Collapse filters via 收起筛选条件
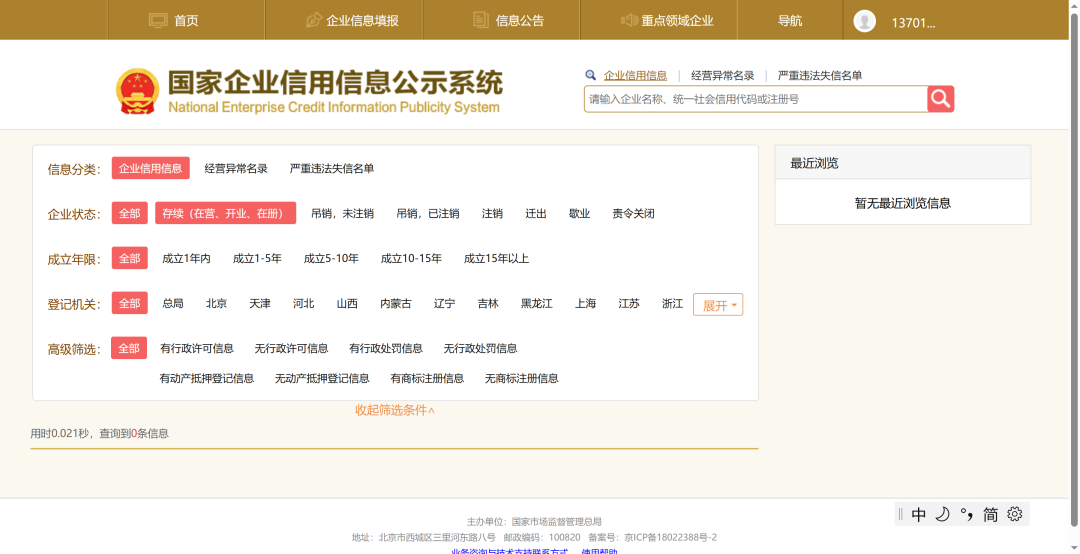This screenshot has width=1080, height=554. coord(395,410)
